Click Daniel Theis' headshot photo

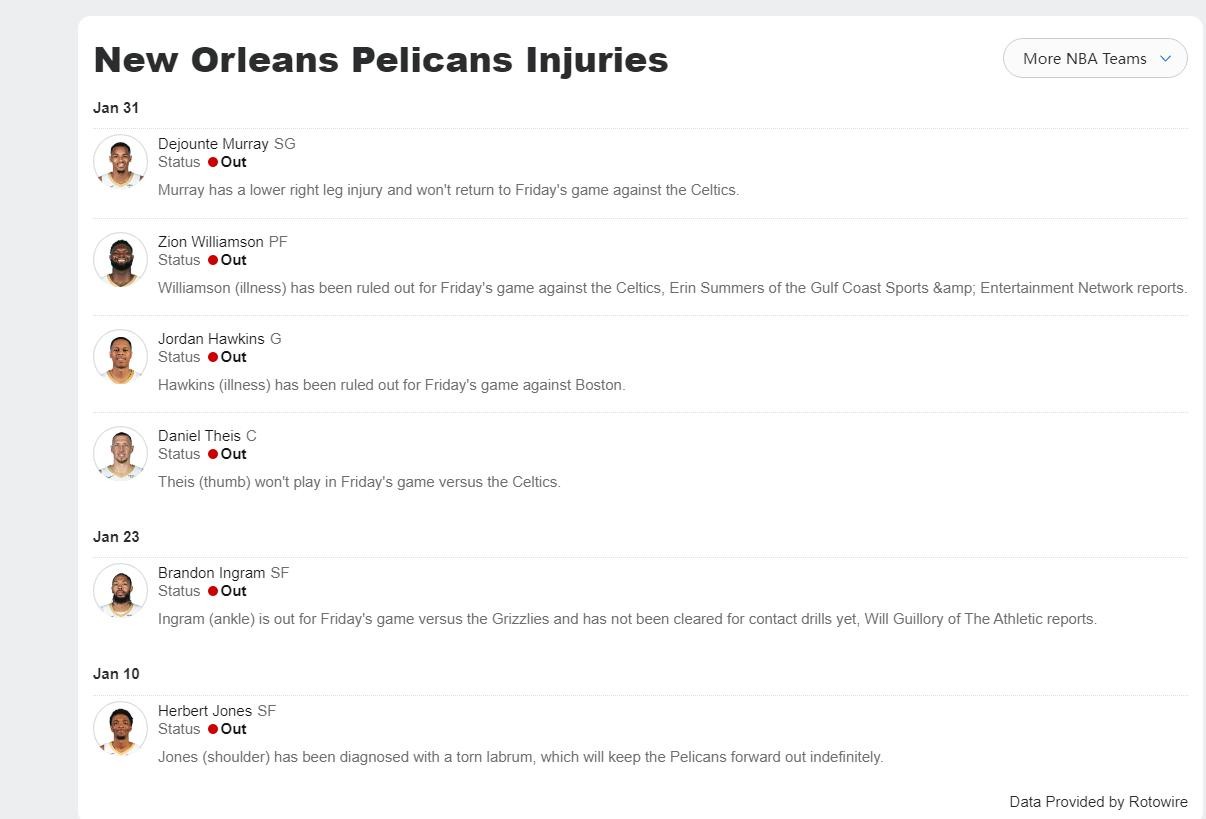tap(121, 454)
